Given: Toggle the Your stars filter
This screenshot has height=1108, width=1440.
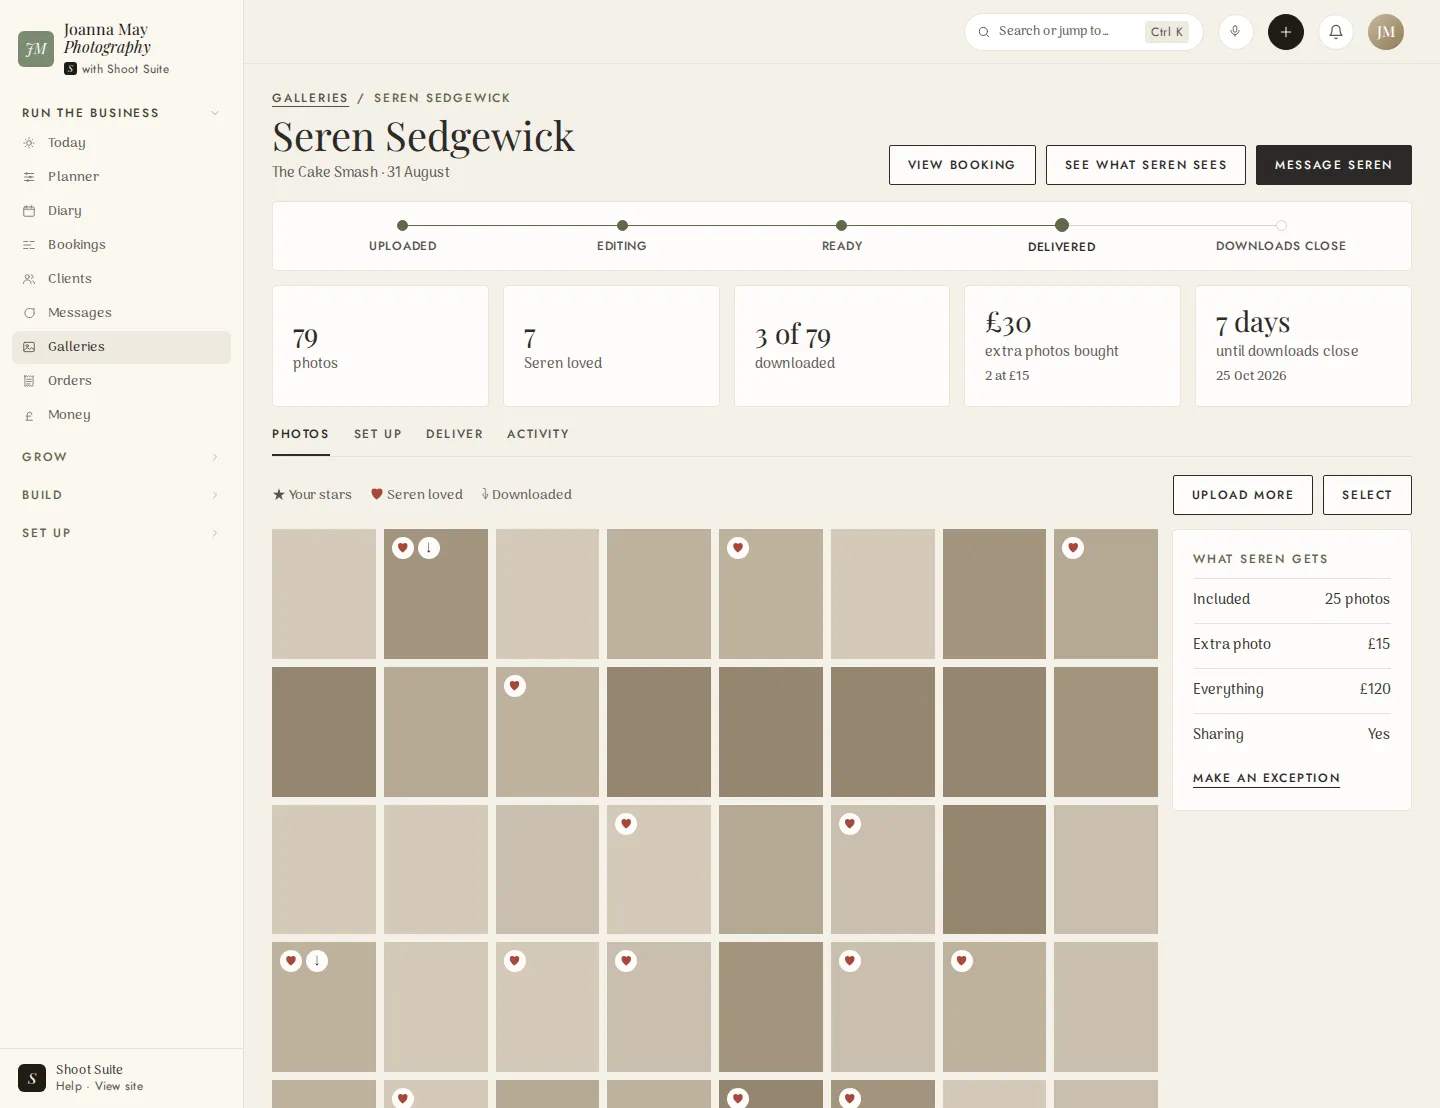Looking at the screenshot, I should pos(312,495).
